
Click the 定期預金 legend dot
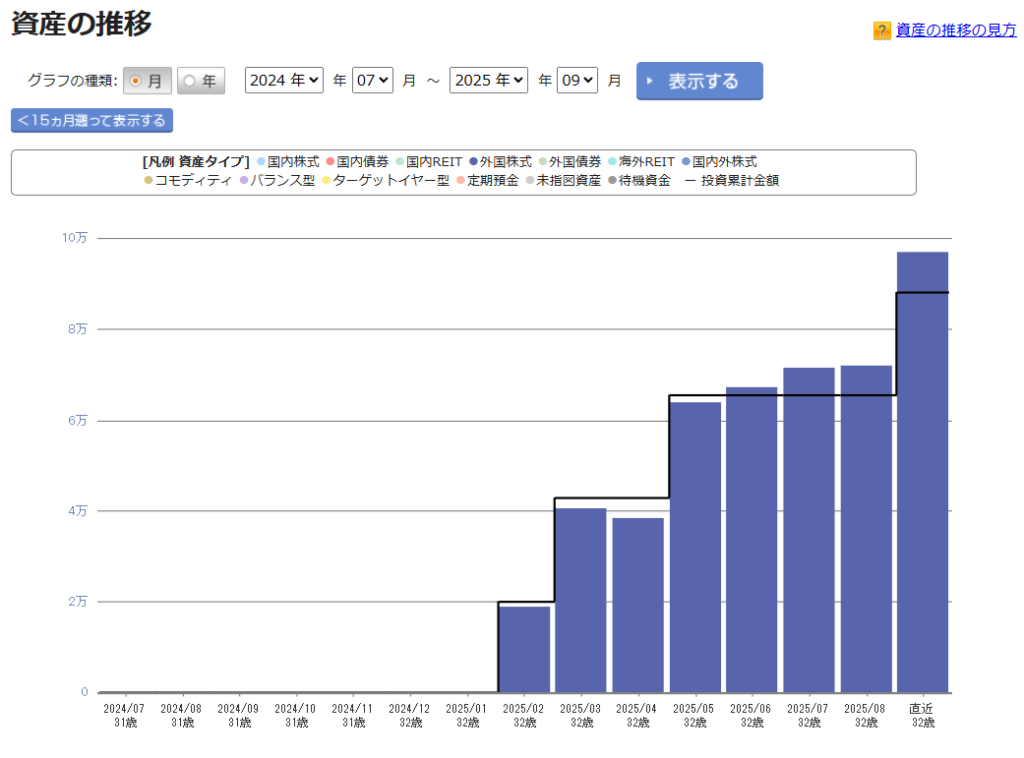pos(462,181)
